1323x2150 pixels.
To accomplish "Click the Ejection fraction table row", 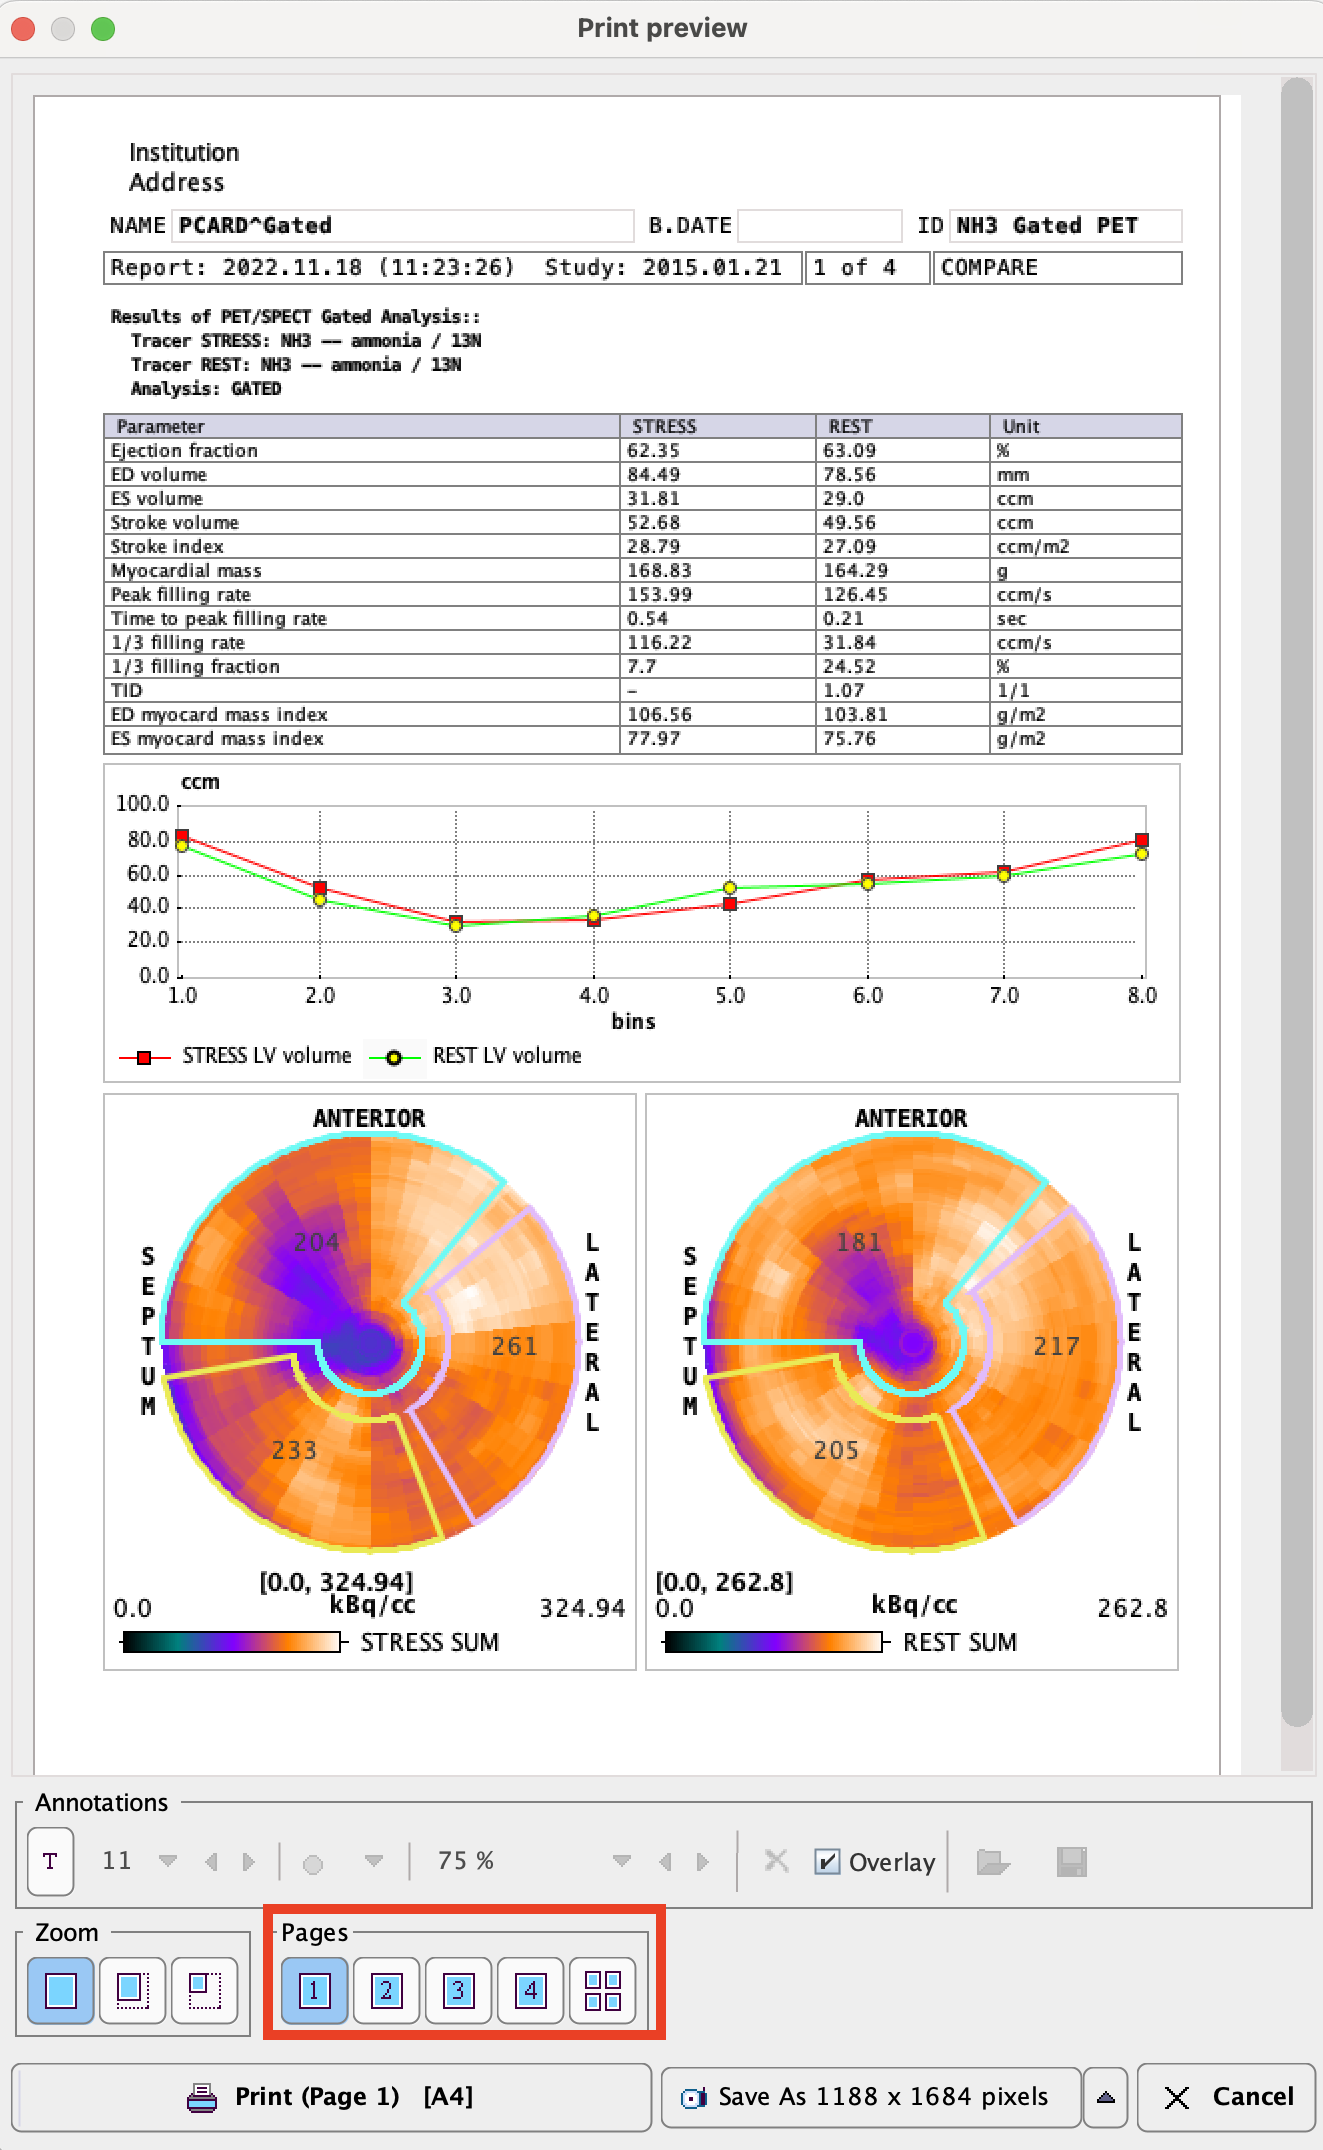I will coord(643,450).
